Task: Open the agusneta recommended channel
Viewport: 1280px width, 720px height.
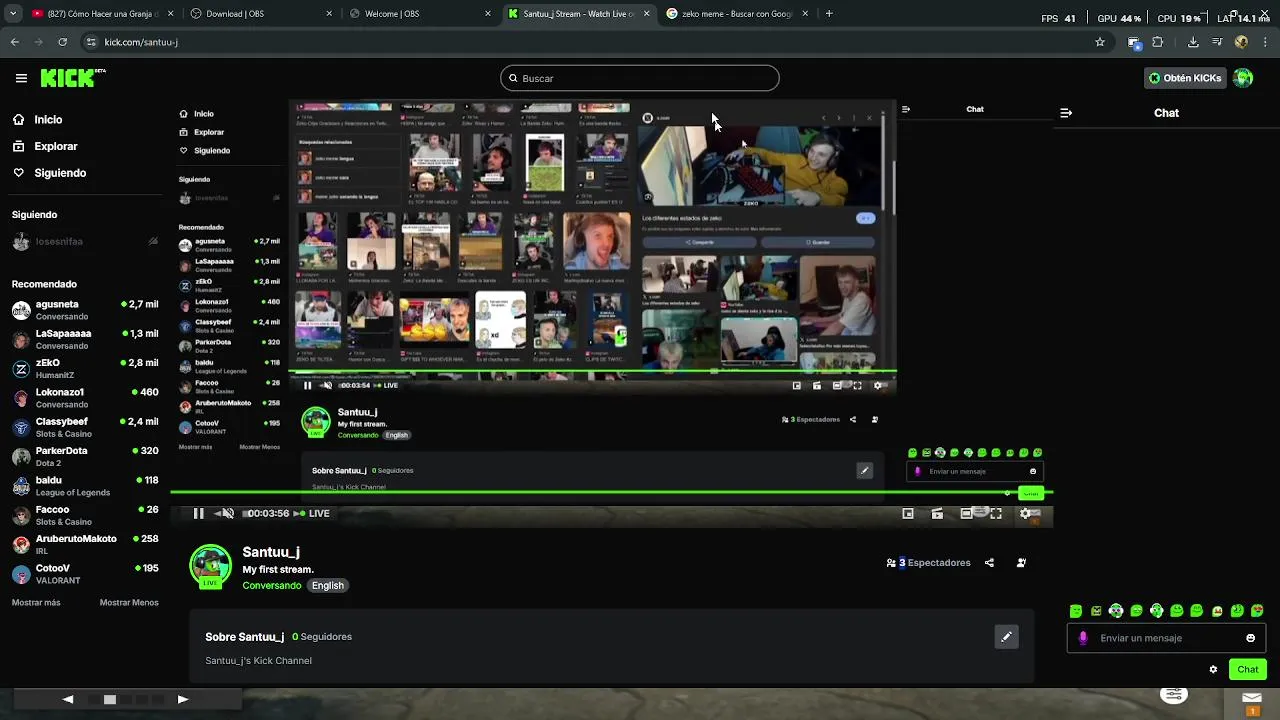Action: [85, 310]
